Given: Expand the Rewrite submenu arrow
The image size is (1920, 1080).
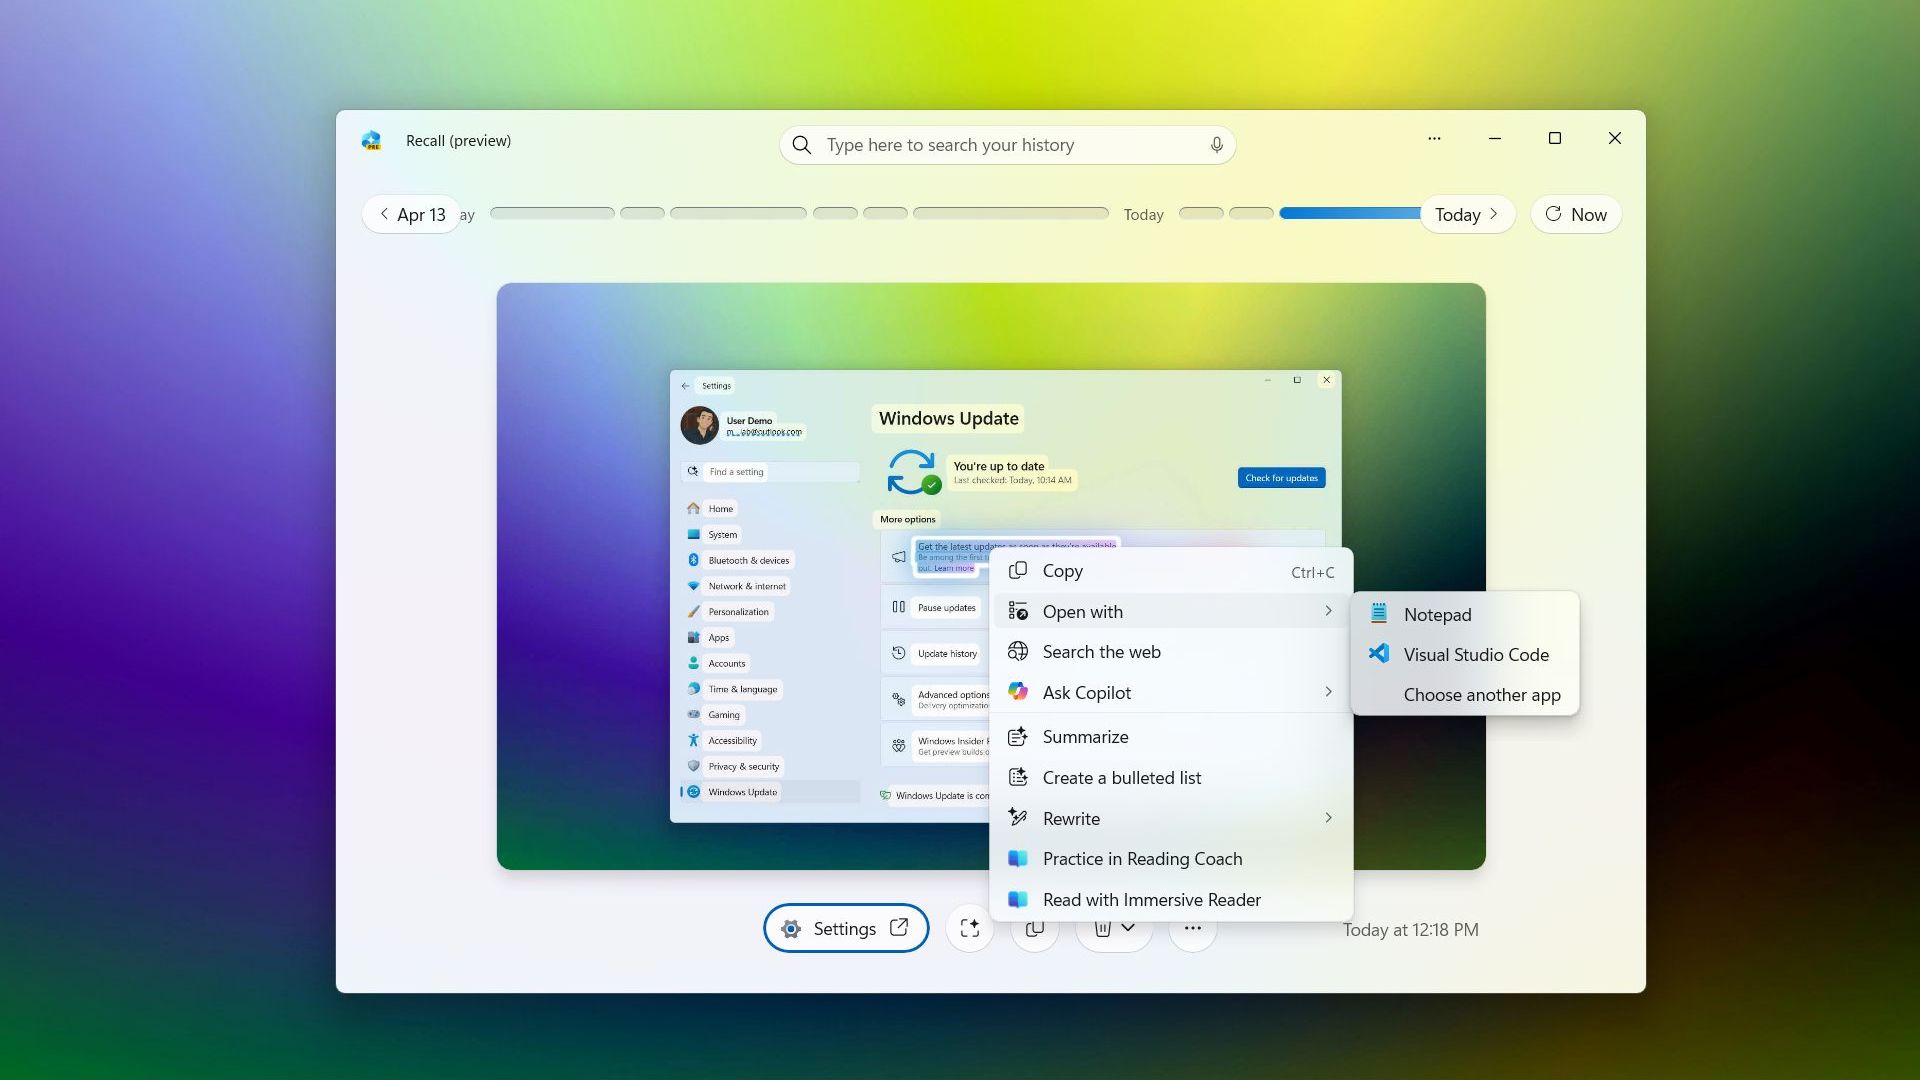Looking at the screenshot, I should point(1327,818).
